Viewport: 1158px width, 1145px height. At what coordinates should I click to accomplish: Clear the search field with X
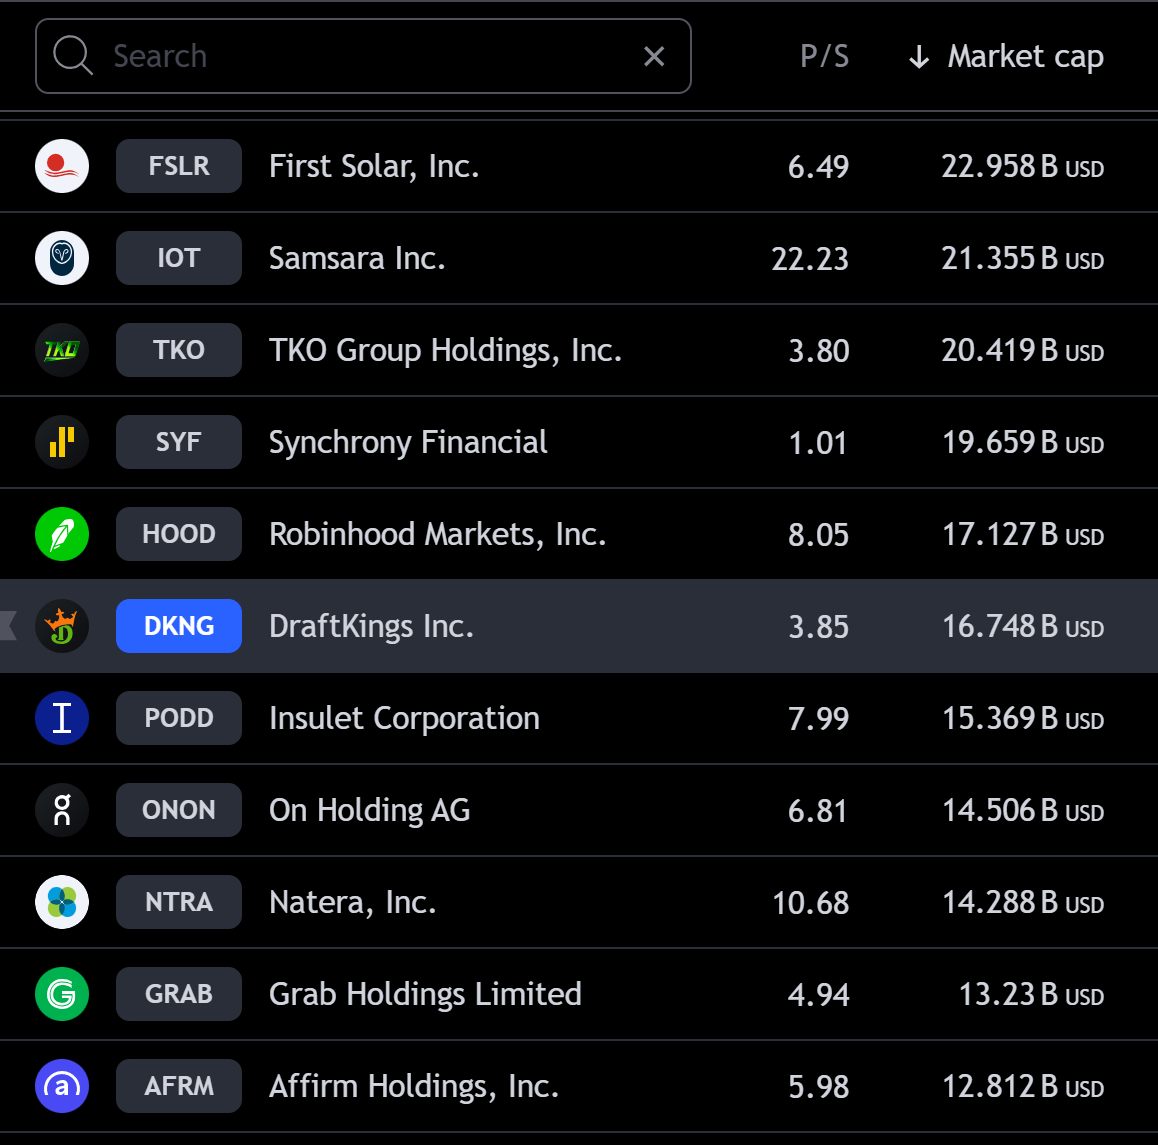[x=654, y=56]
